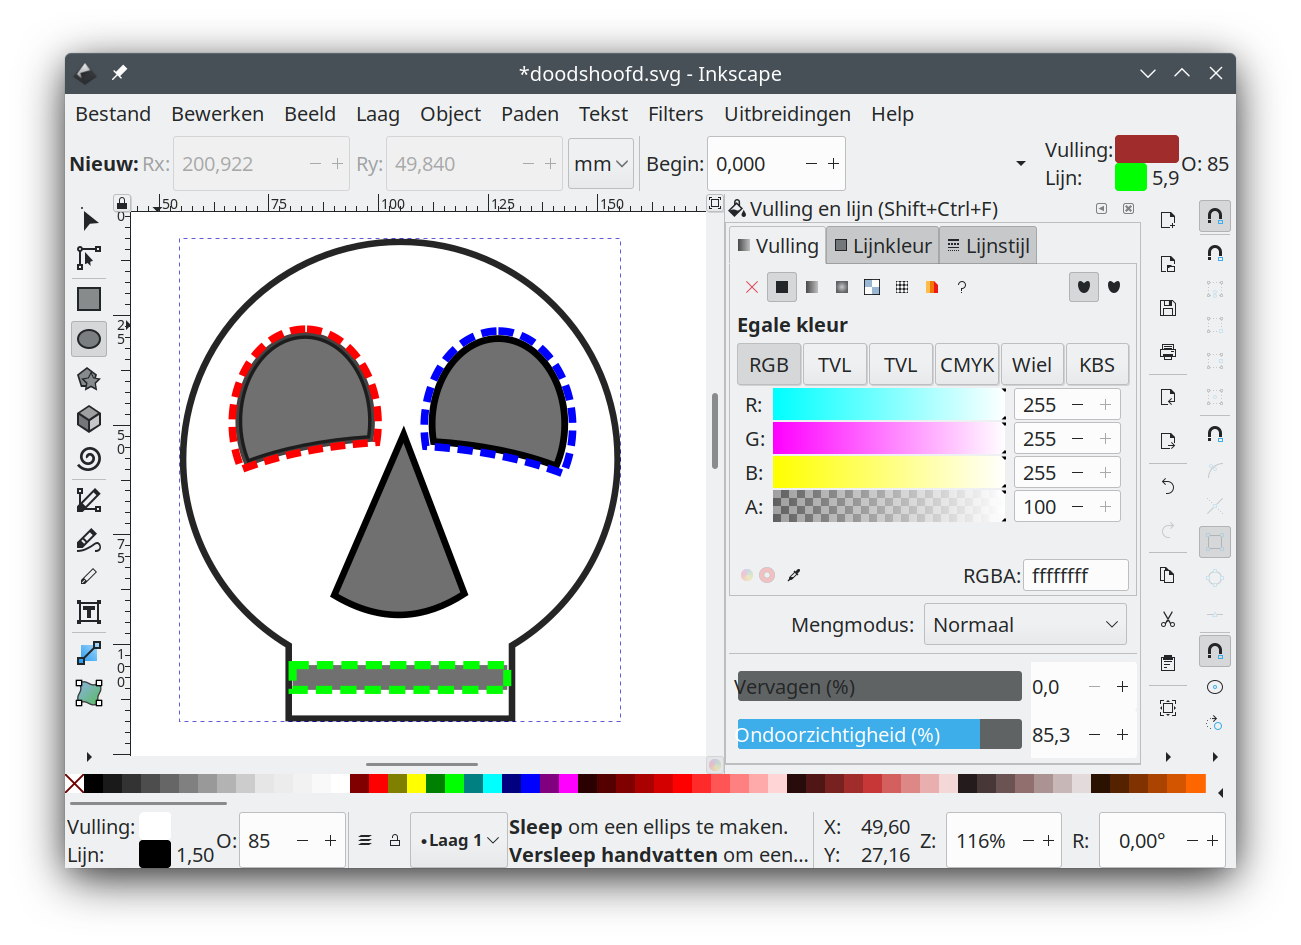Open the Paden menu
Viewport: 1301px width, 945px height.
530,114
